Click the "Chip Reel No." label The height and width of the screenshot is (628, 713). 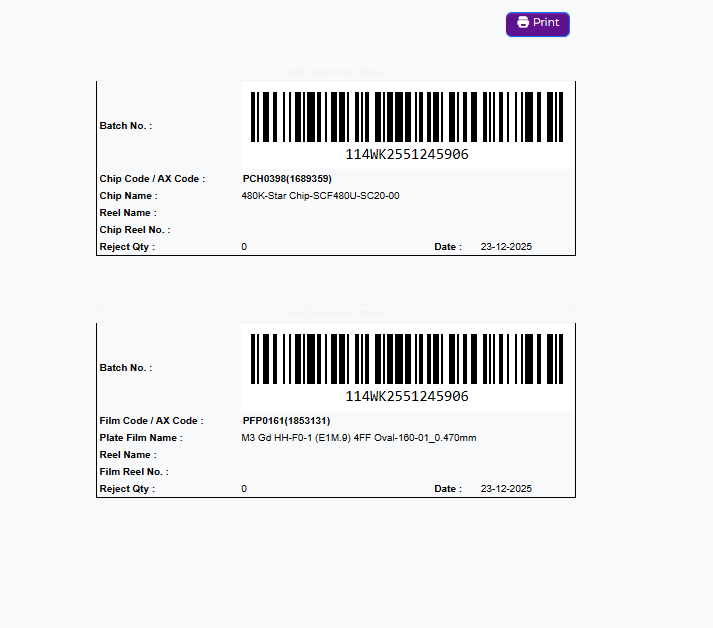(135, 230)
